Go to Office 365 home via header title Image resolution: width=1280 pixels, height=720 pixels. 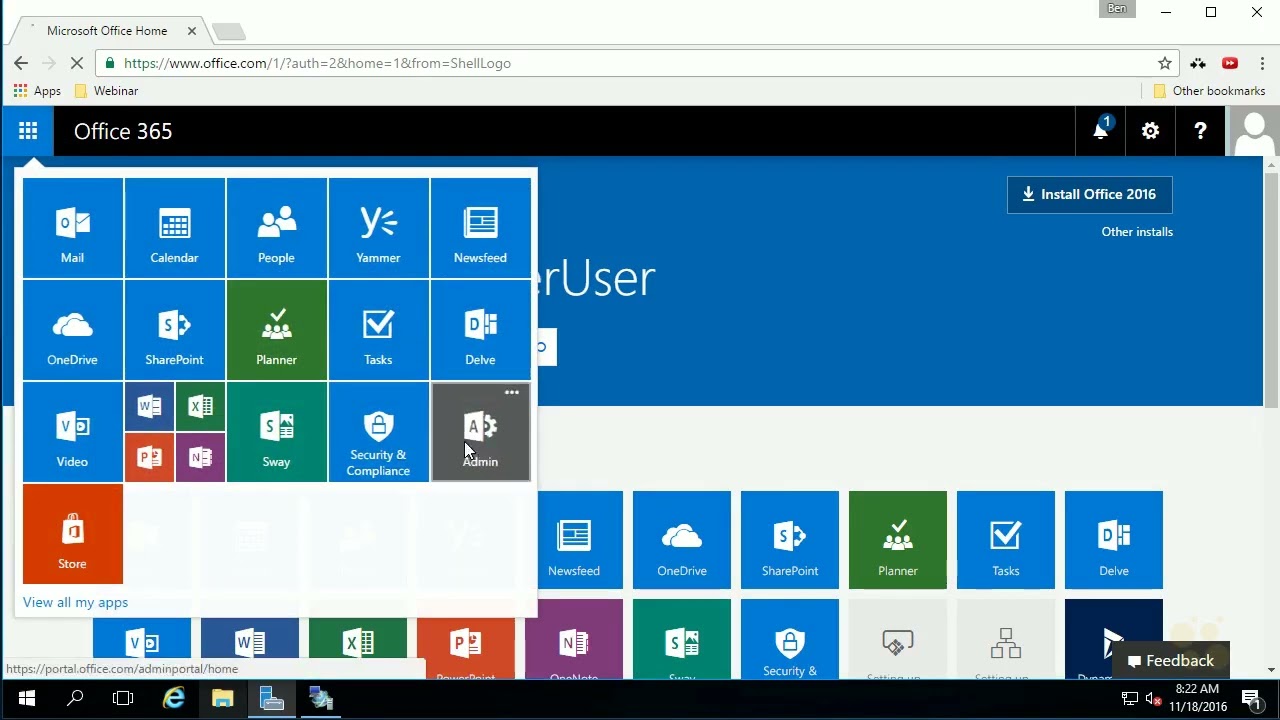coord(123,131)
